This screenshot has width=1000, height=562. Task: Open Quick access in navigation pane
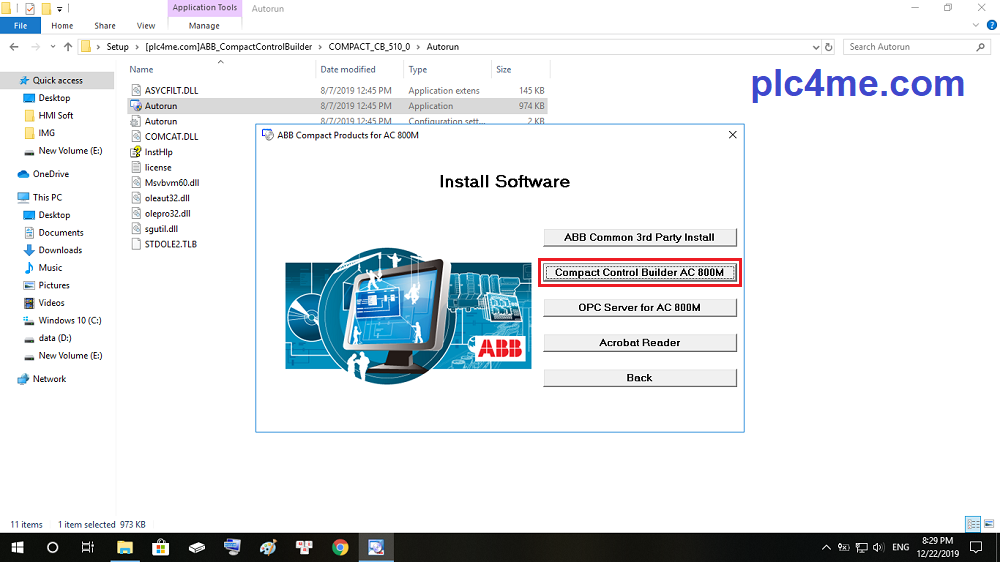[x=57, y=80]
